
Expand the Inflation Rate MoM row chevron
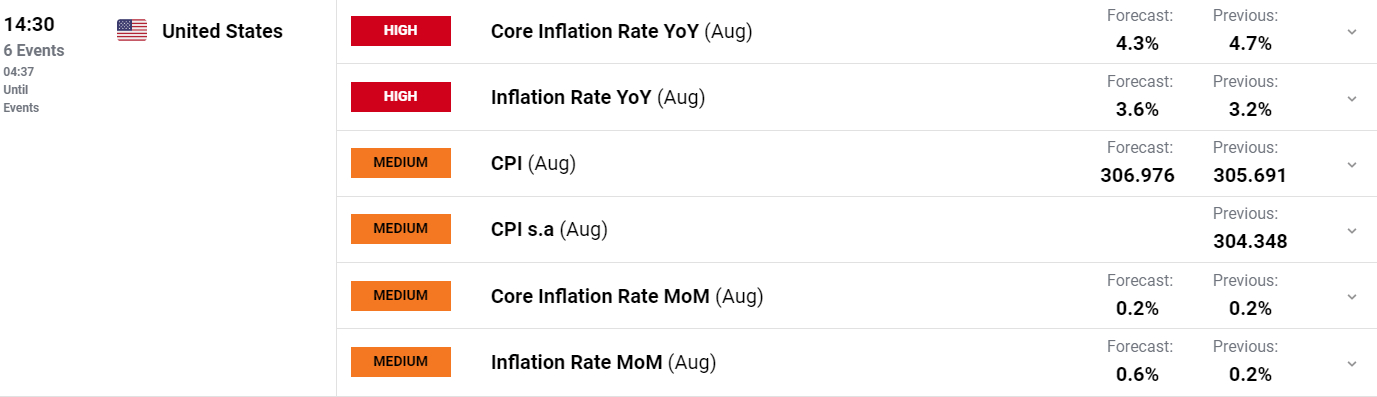pos(1352,362)
